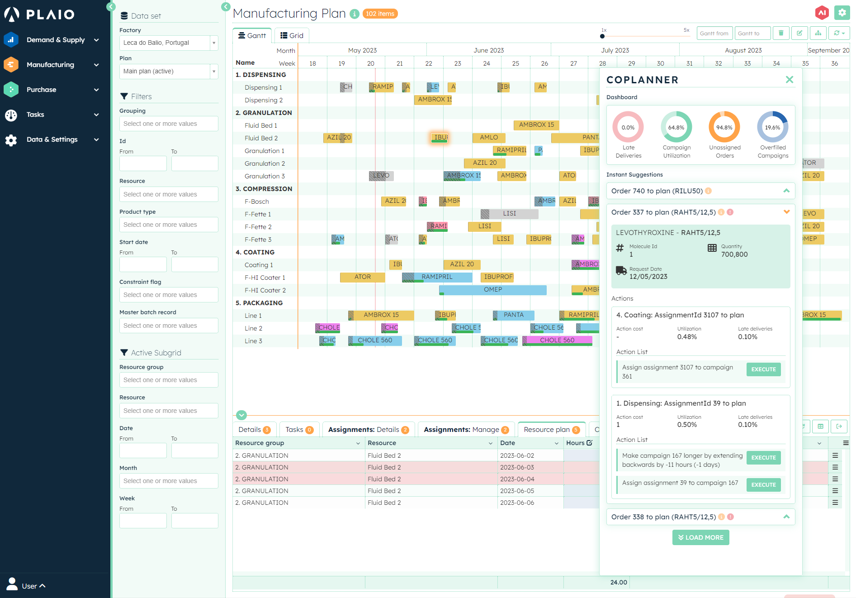Screen dimensions: 856x598
Task: Expand the Demand & Supply menu
Action: pyautogui.click(x=96, y=40)
